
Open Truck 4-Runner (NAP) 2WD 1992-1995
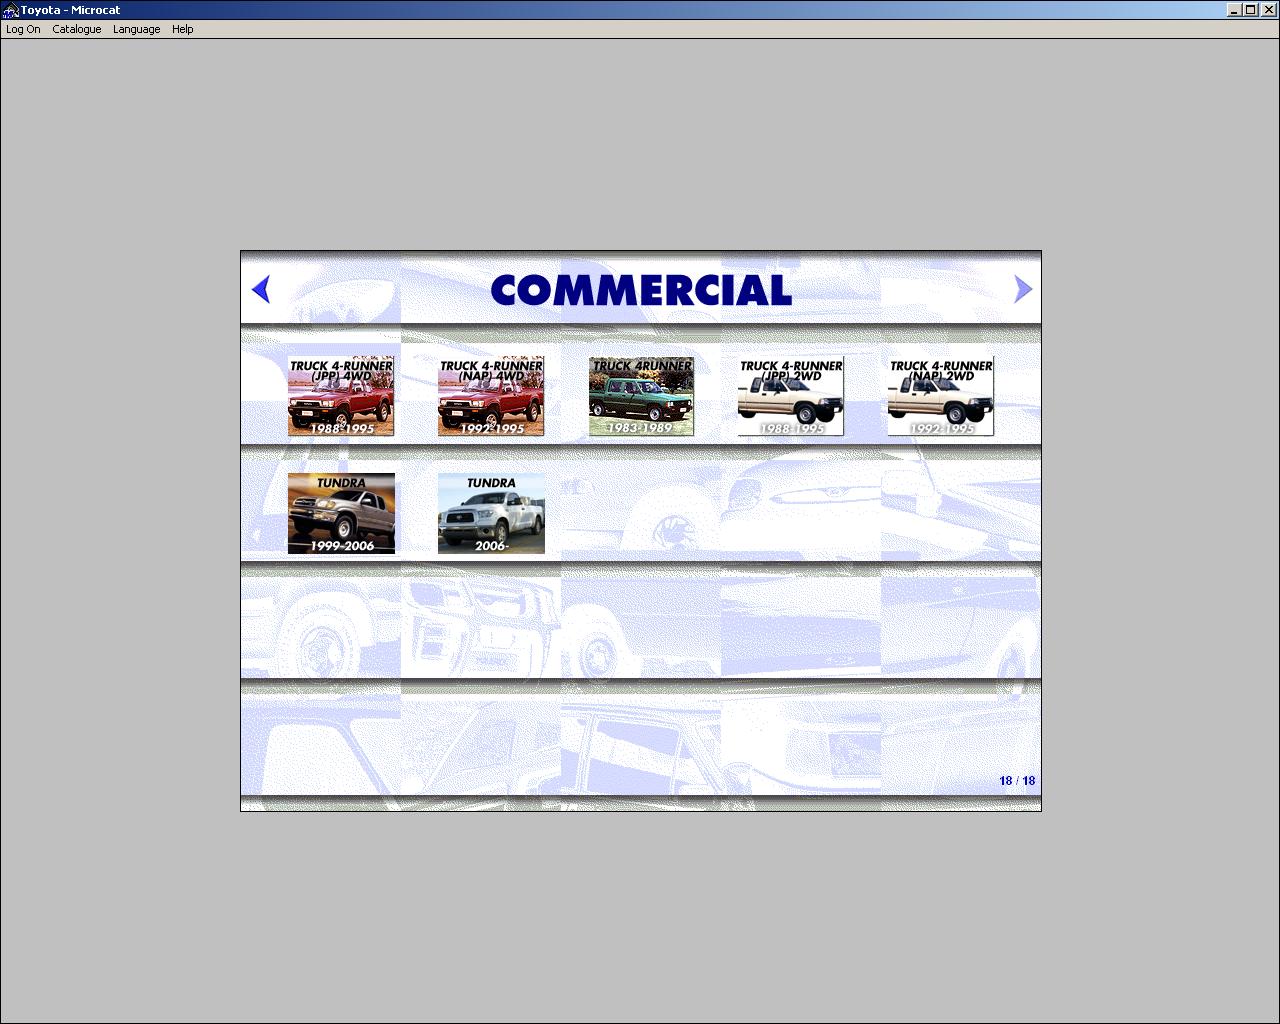click(x=941, y=396)
